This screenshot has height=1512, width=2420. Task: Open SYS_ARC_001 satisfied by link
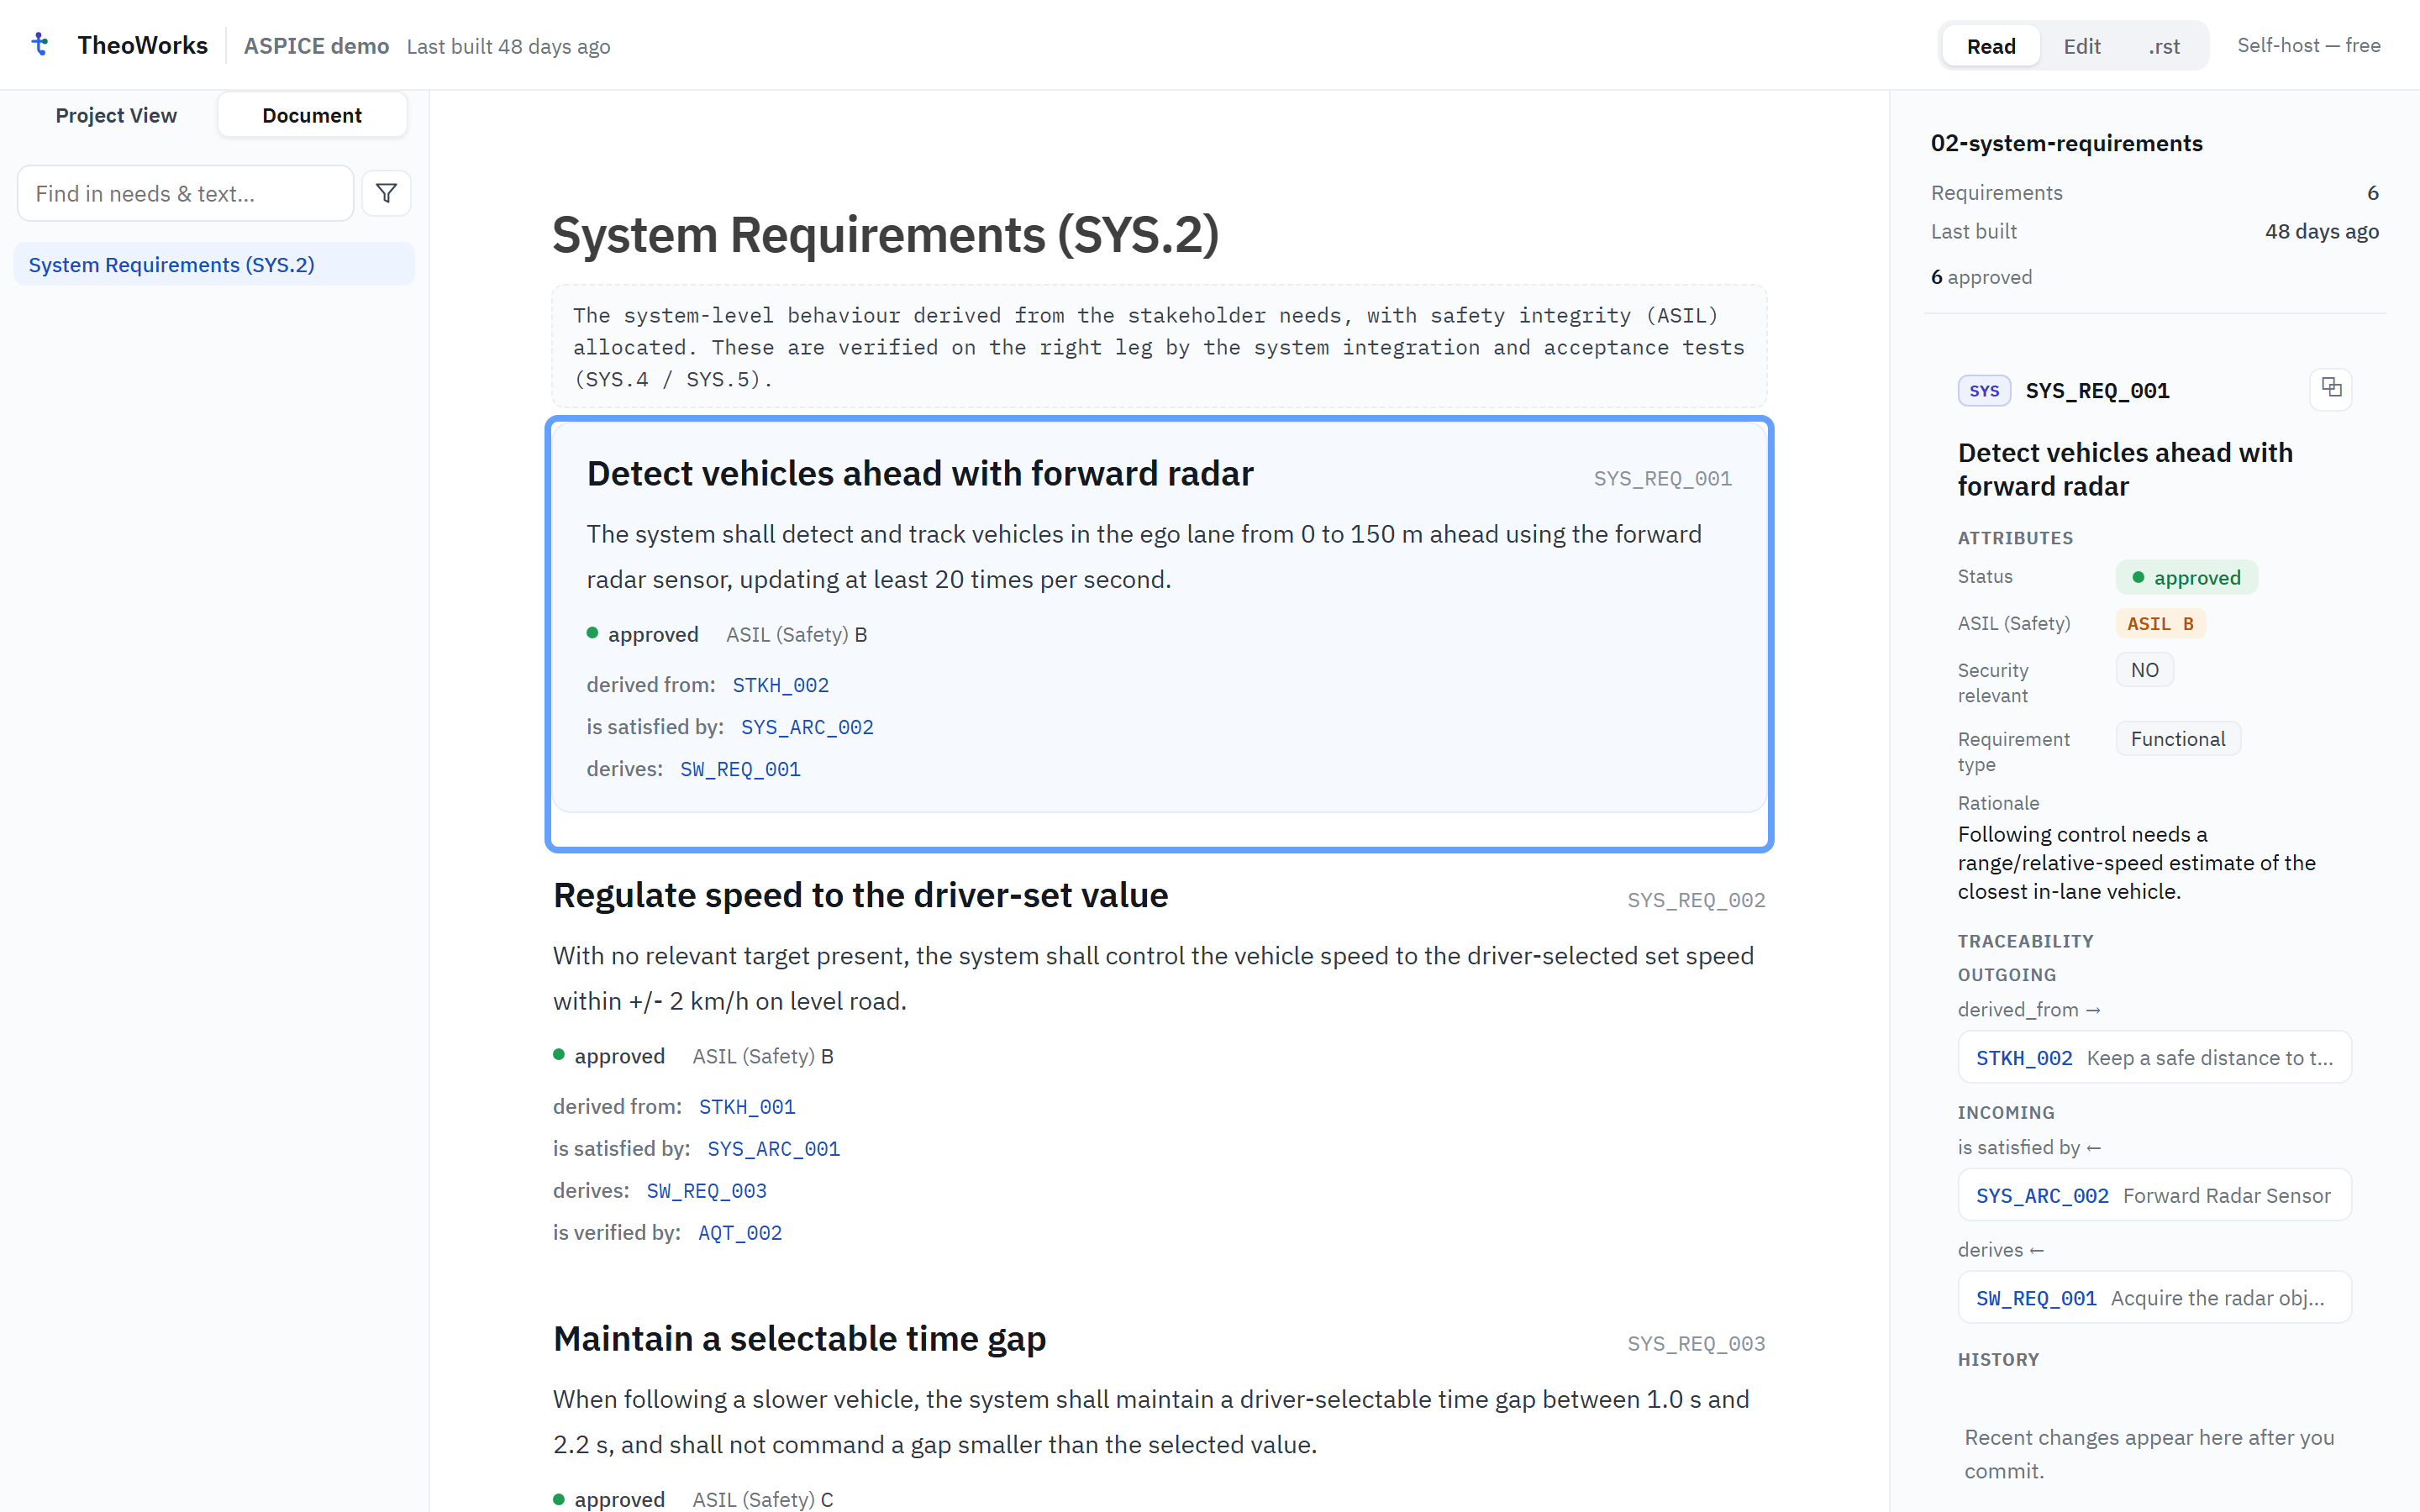(773, 1149)
